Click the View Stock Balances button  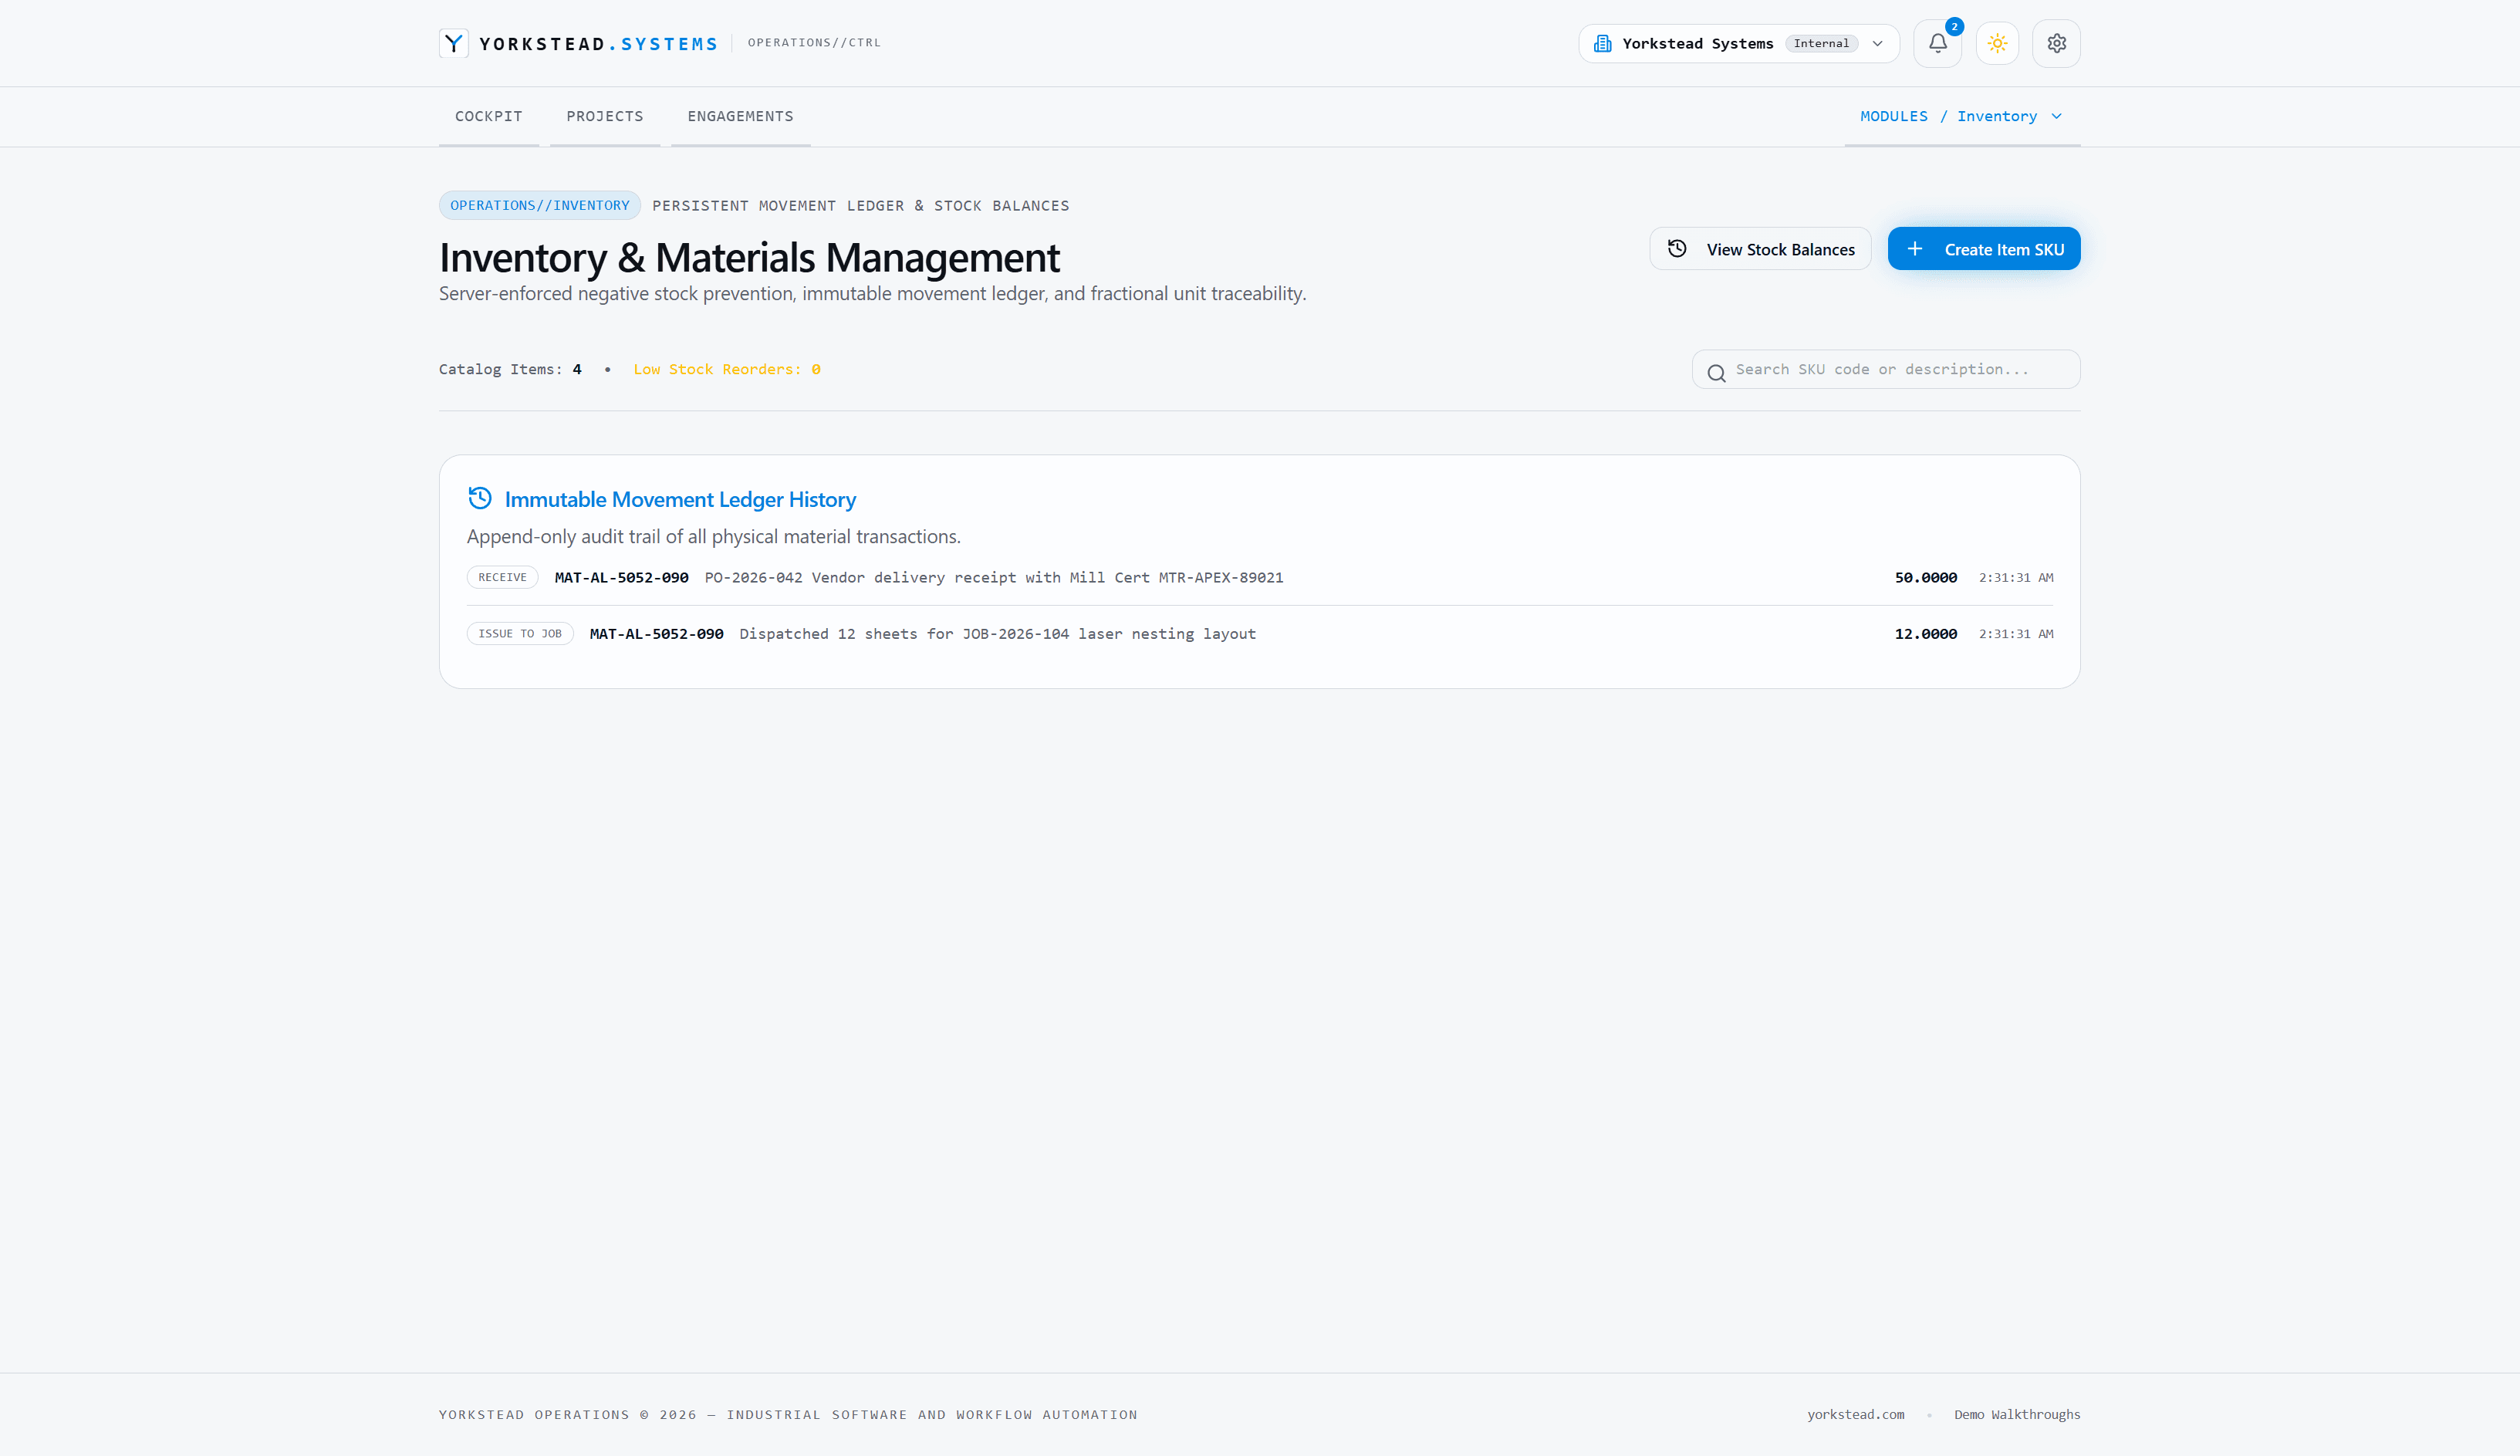[1760, 249]
